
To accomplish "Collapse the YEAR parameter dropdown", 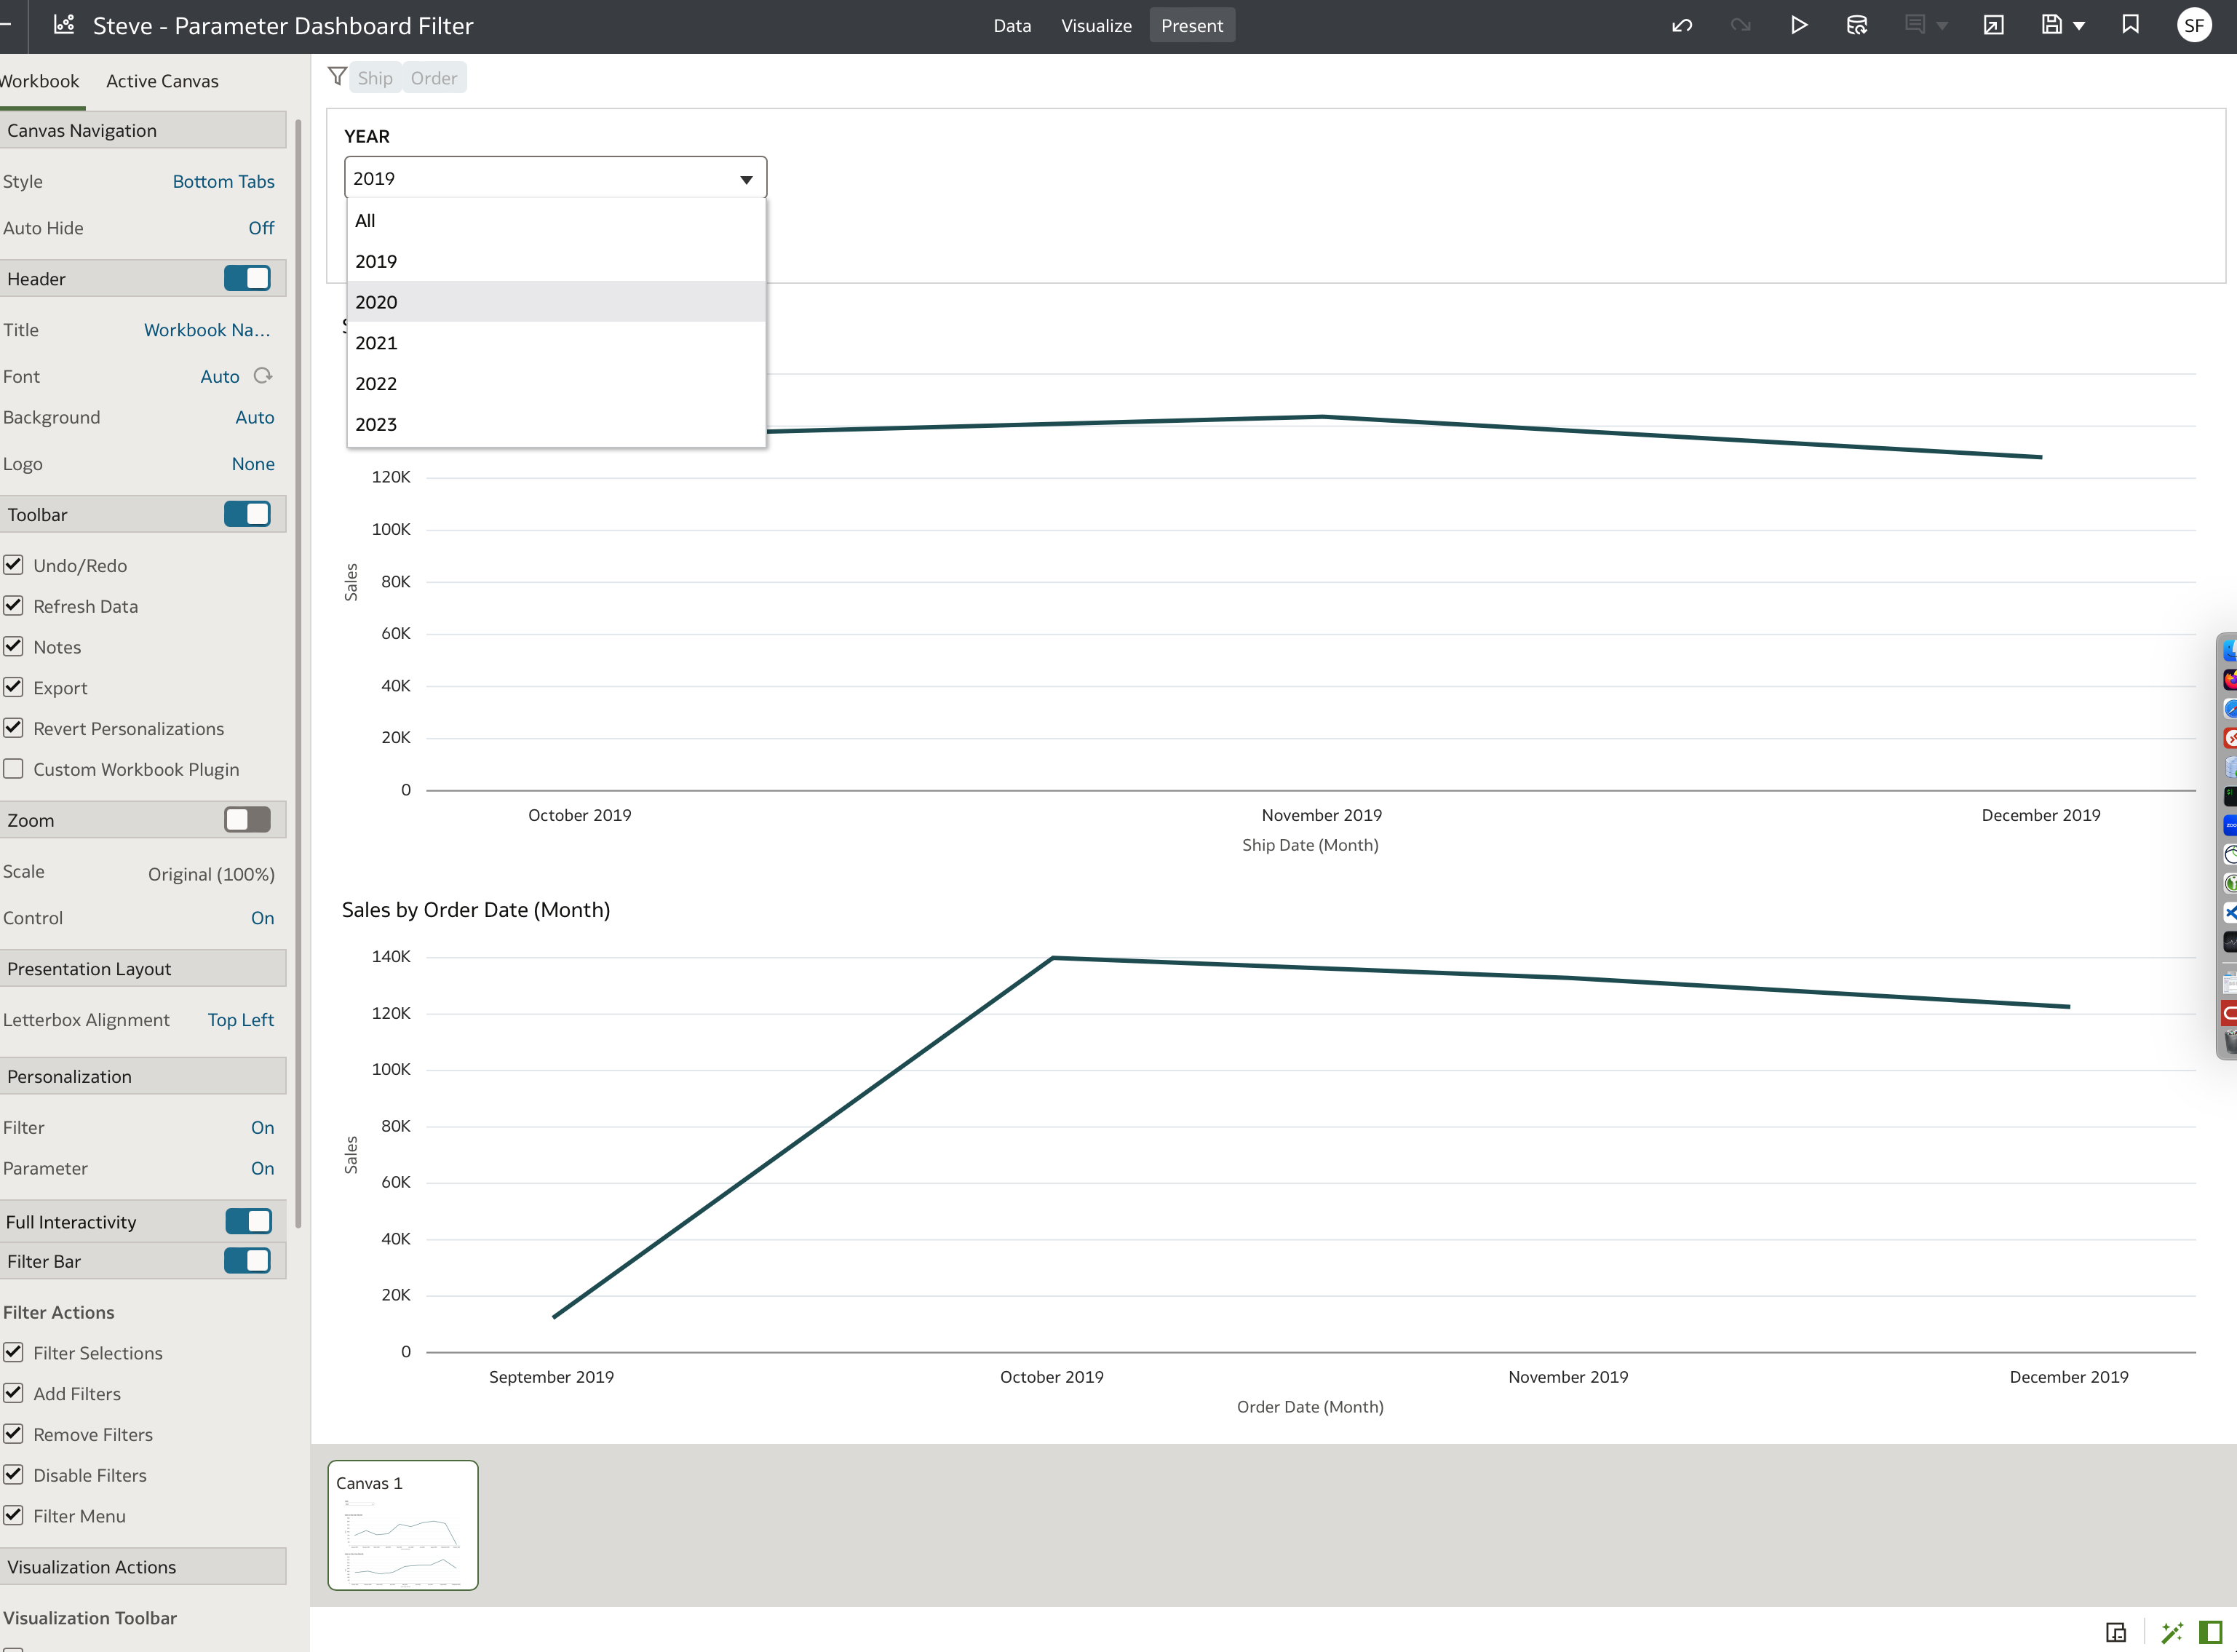I will tap(745, 178).
